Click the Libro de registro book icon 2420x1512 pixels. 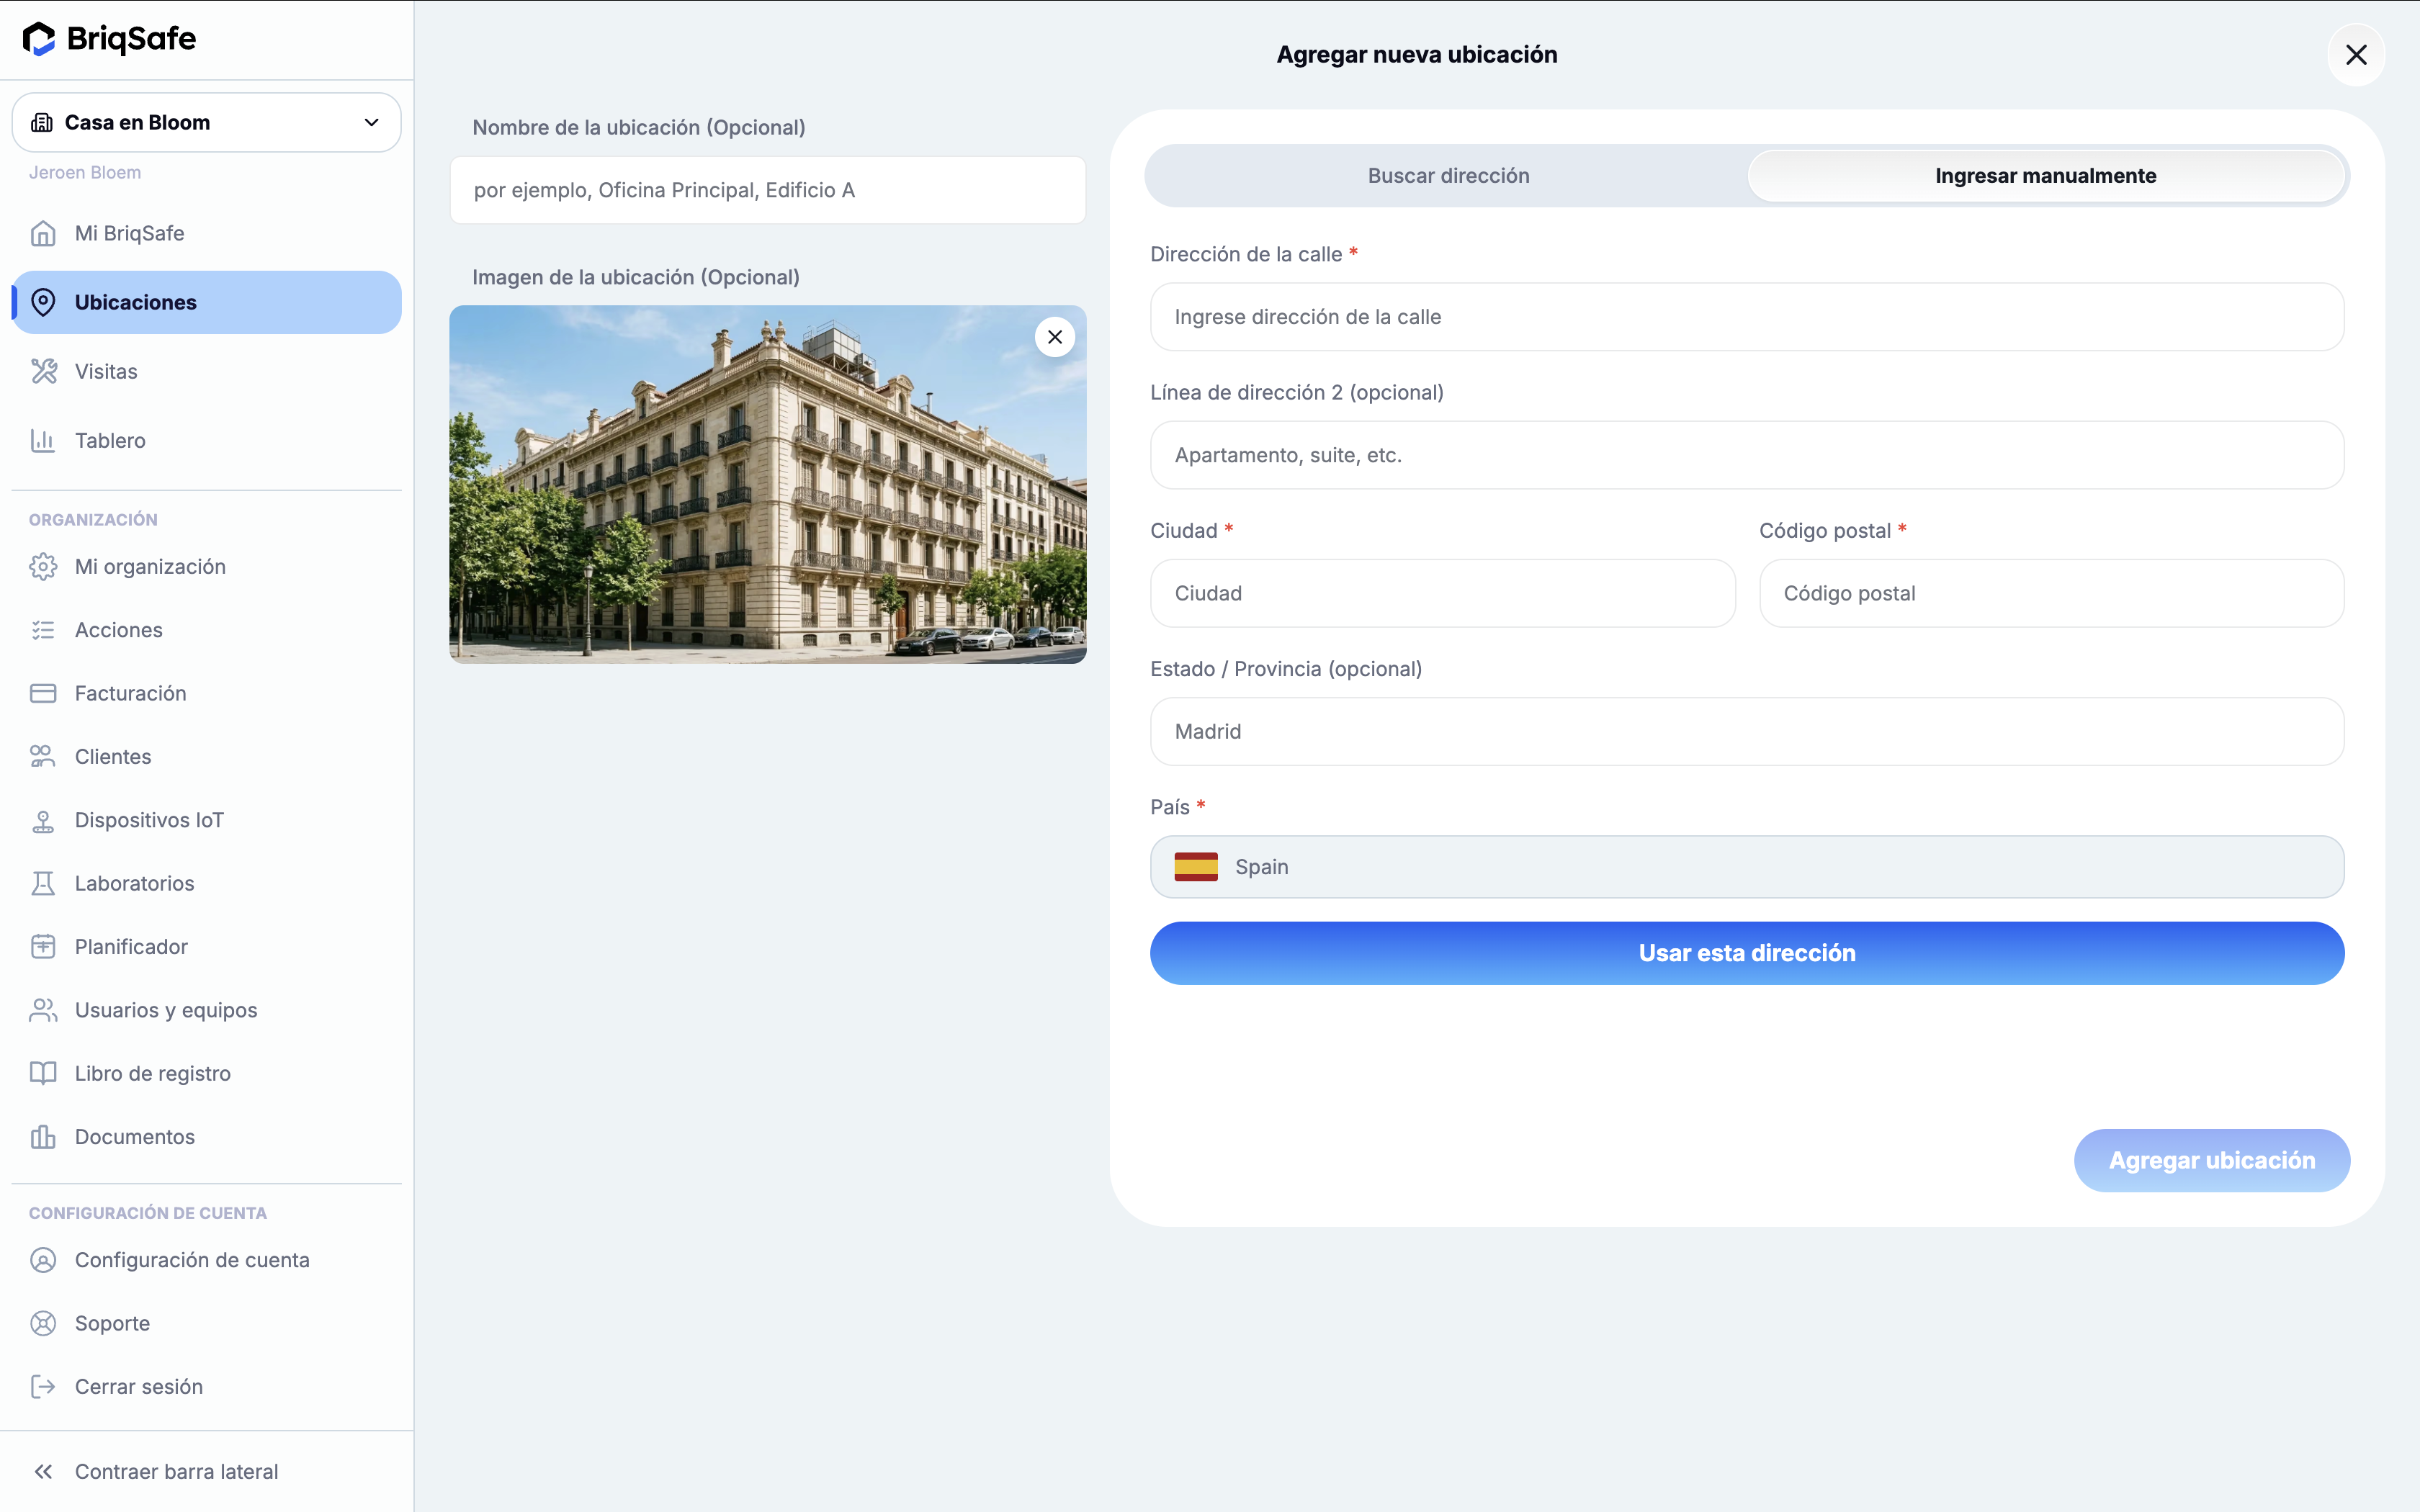[x=43, y=1073]
